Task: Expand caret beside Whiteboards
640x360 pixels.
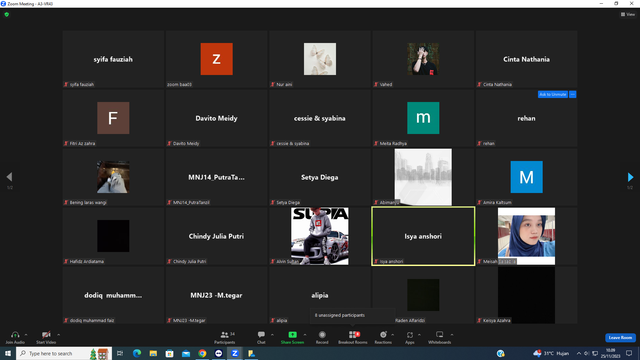Action: pos(452,335)
